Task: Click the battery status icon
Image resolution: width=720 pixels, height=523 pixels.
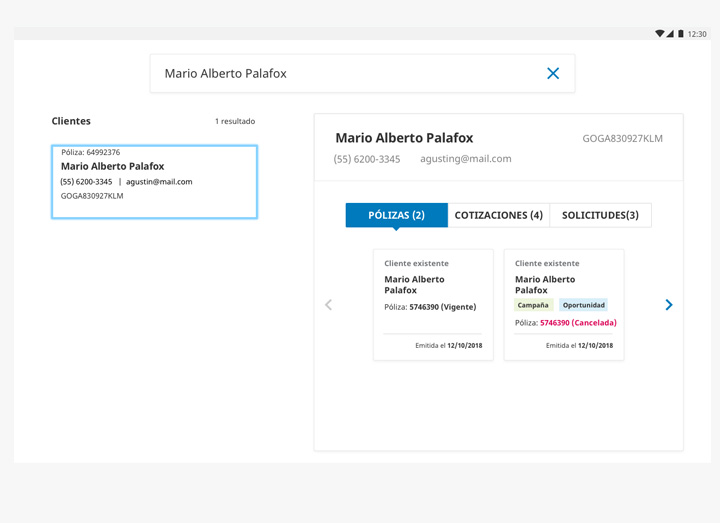Action: coord(681,34)
